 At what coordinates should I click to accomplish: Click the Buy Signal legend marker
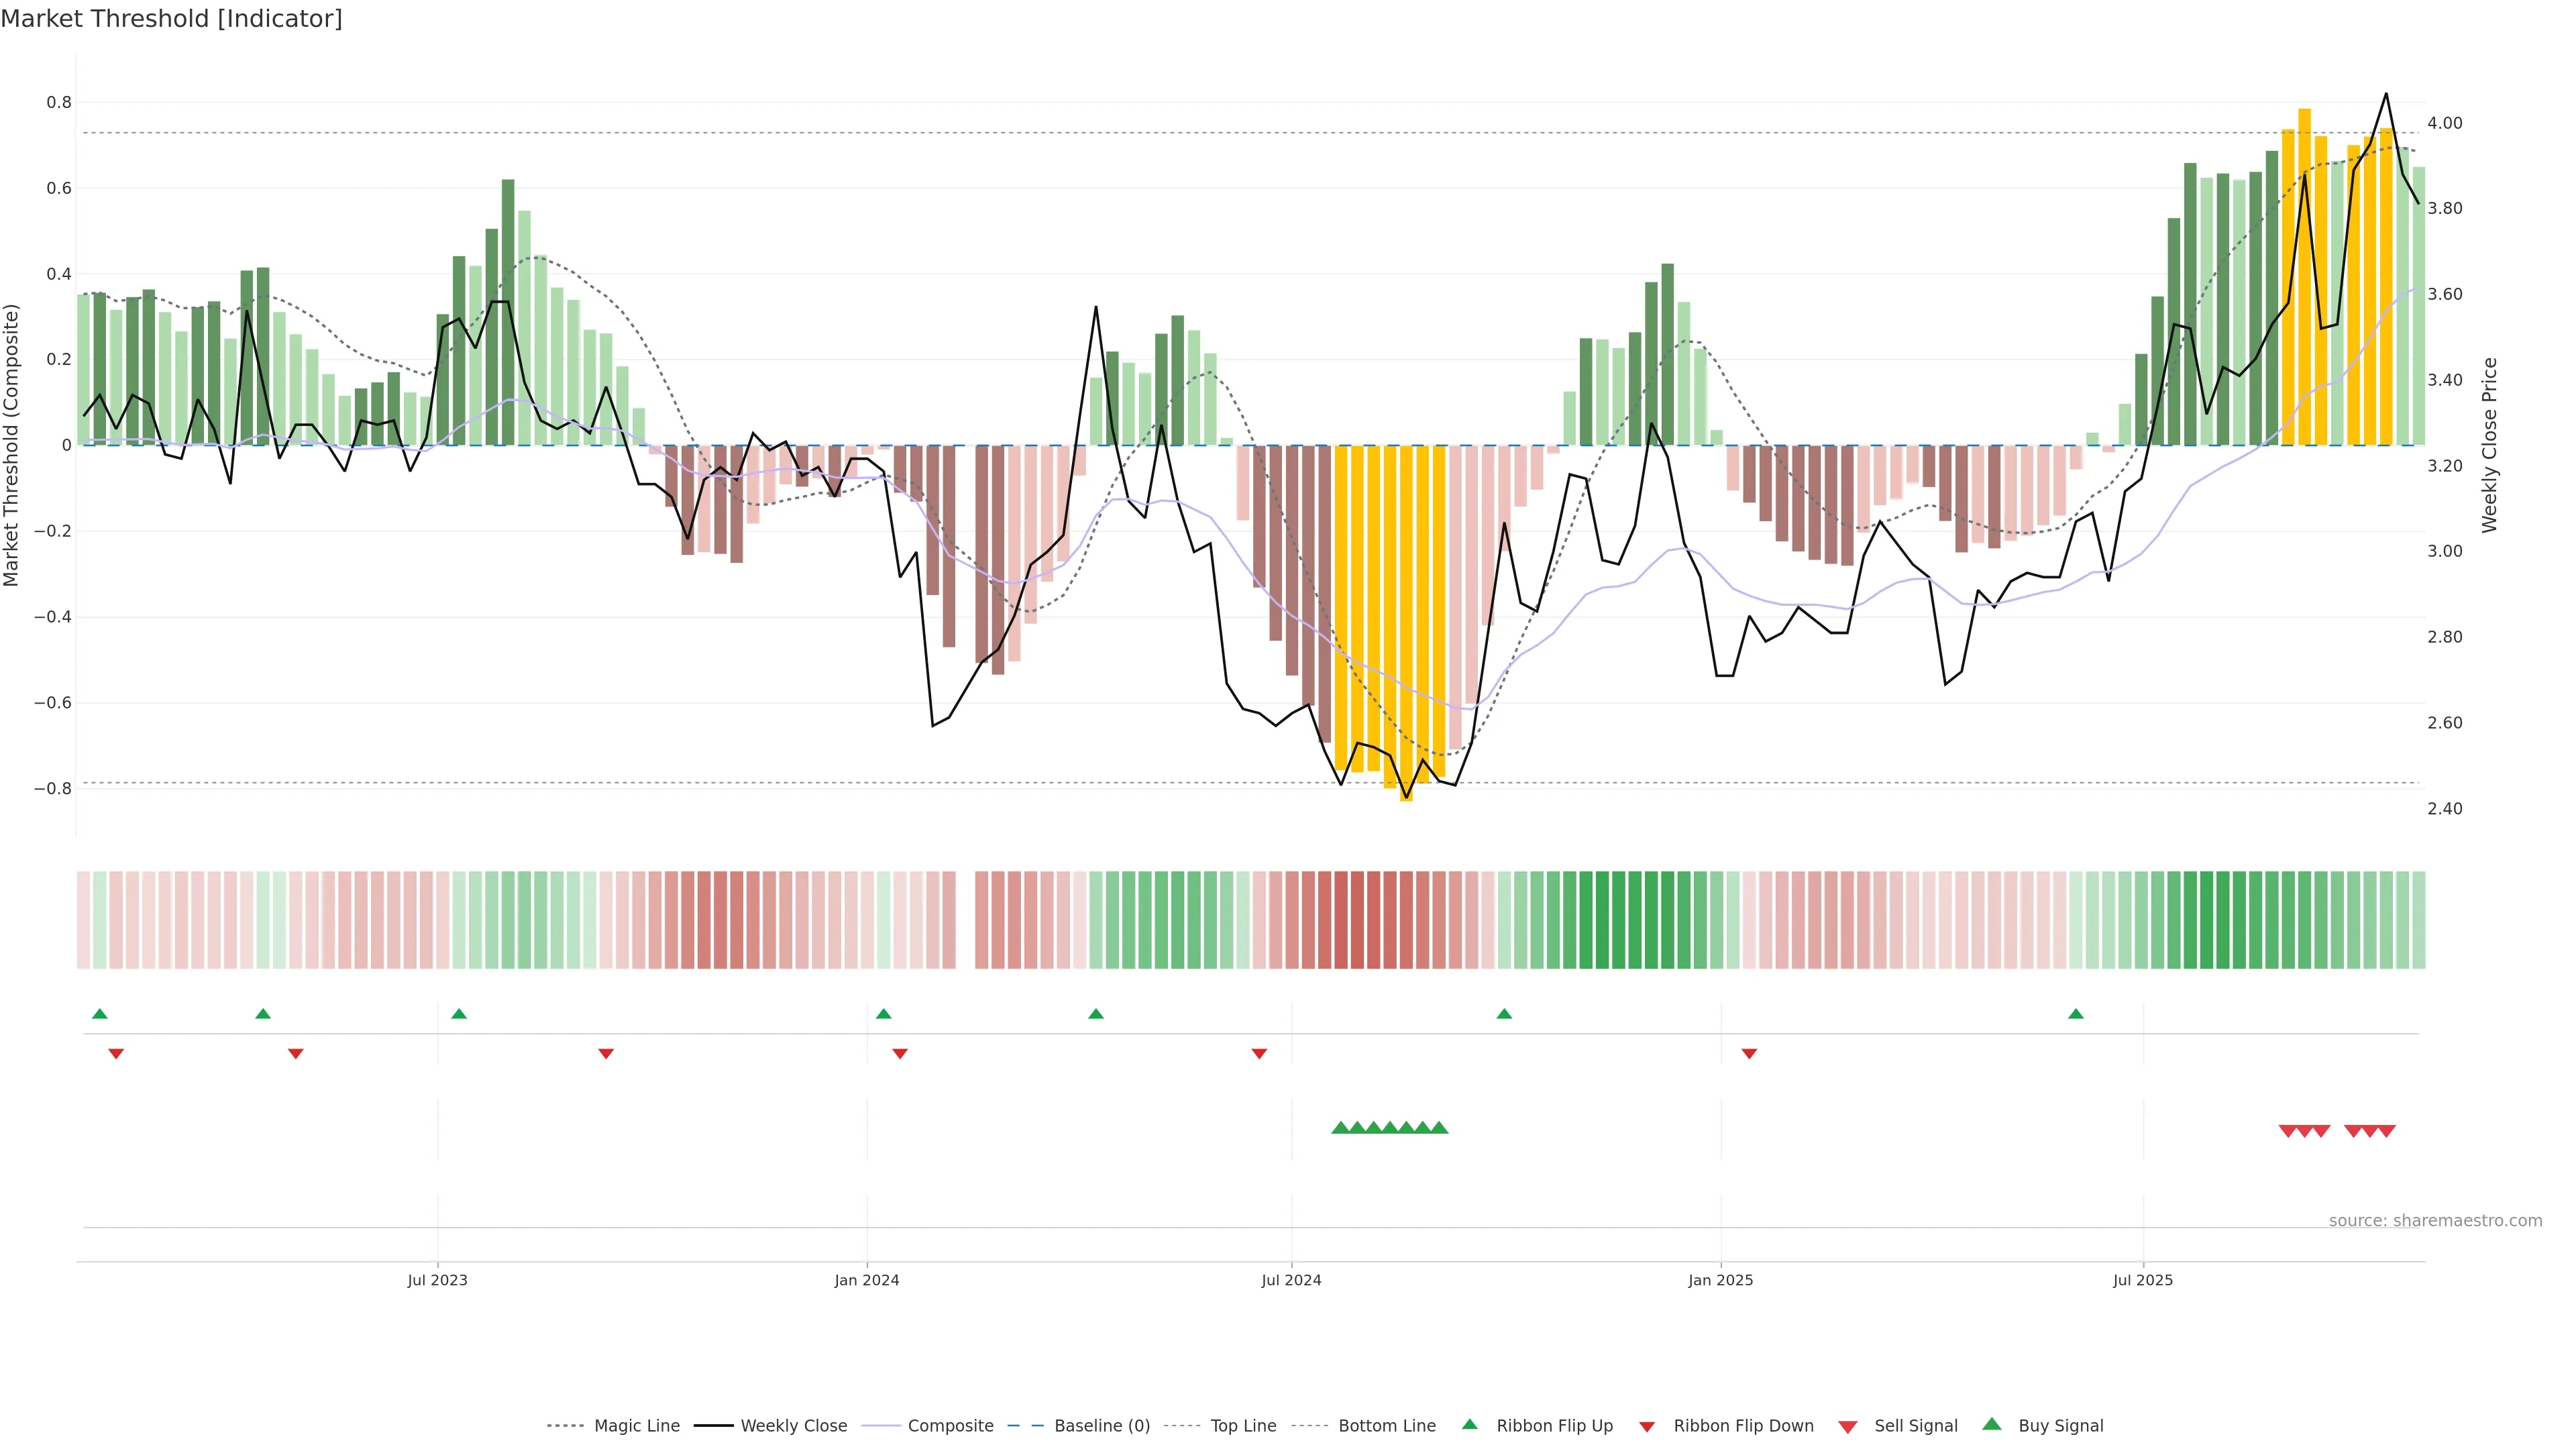[1992, 1425]
